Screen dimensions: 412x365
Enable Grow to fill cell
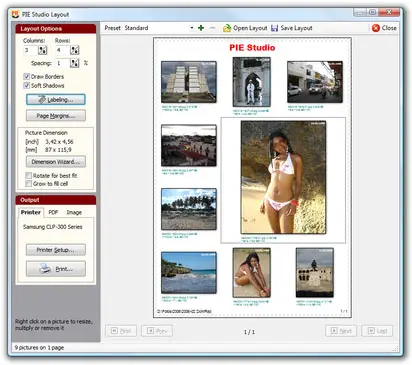pyautogui.click(x=29, y=184)
